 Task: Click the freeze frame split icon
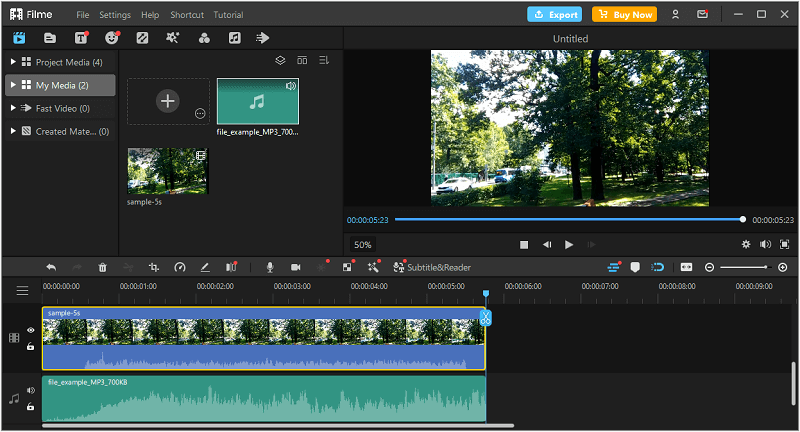(231, 267)
